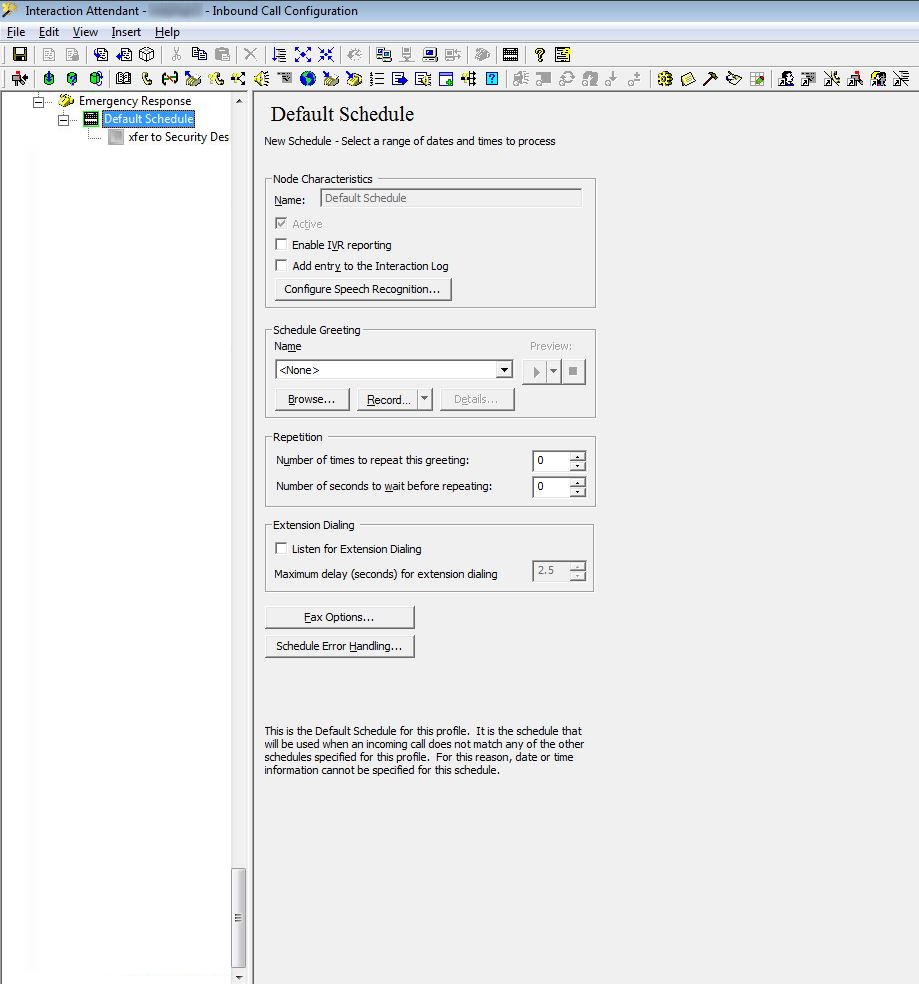Click the Save floppy disk icon
The image size is (919, 984).
[x=20, y=55]
